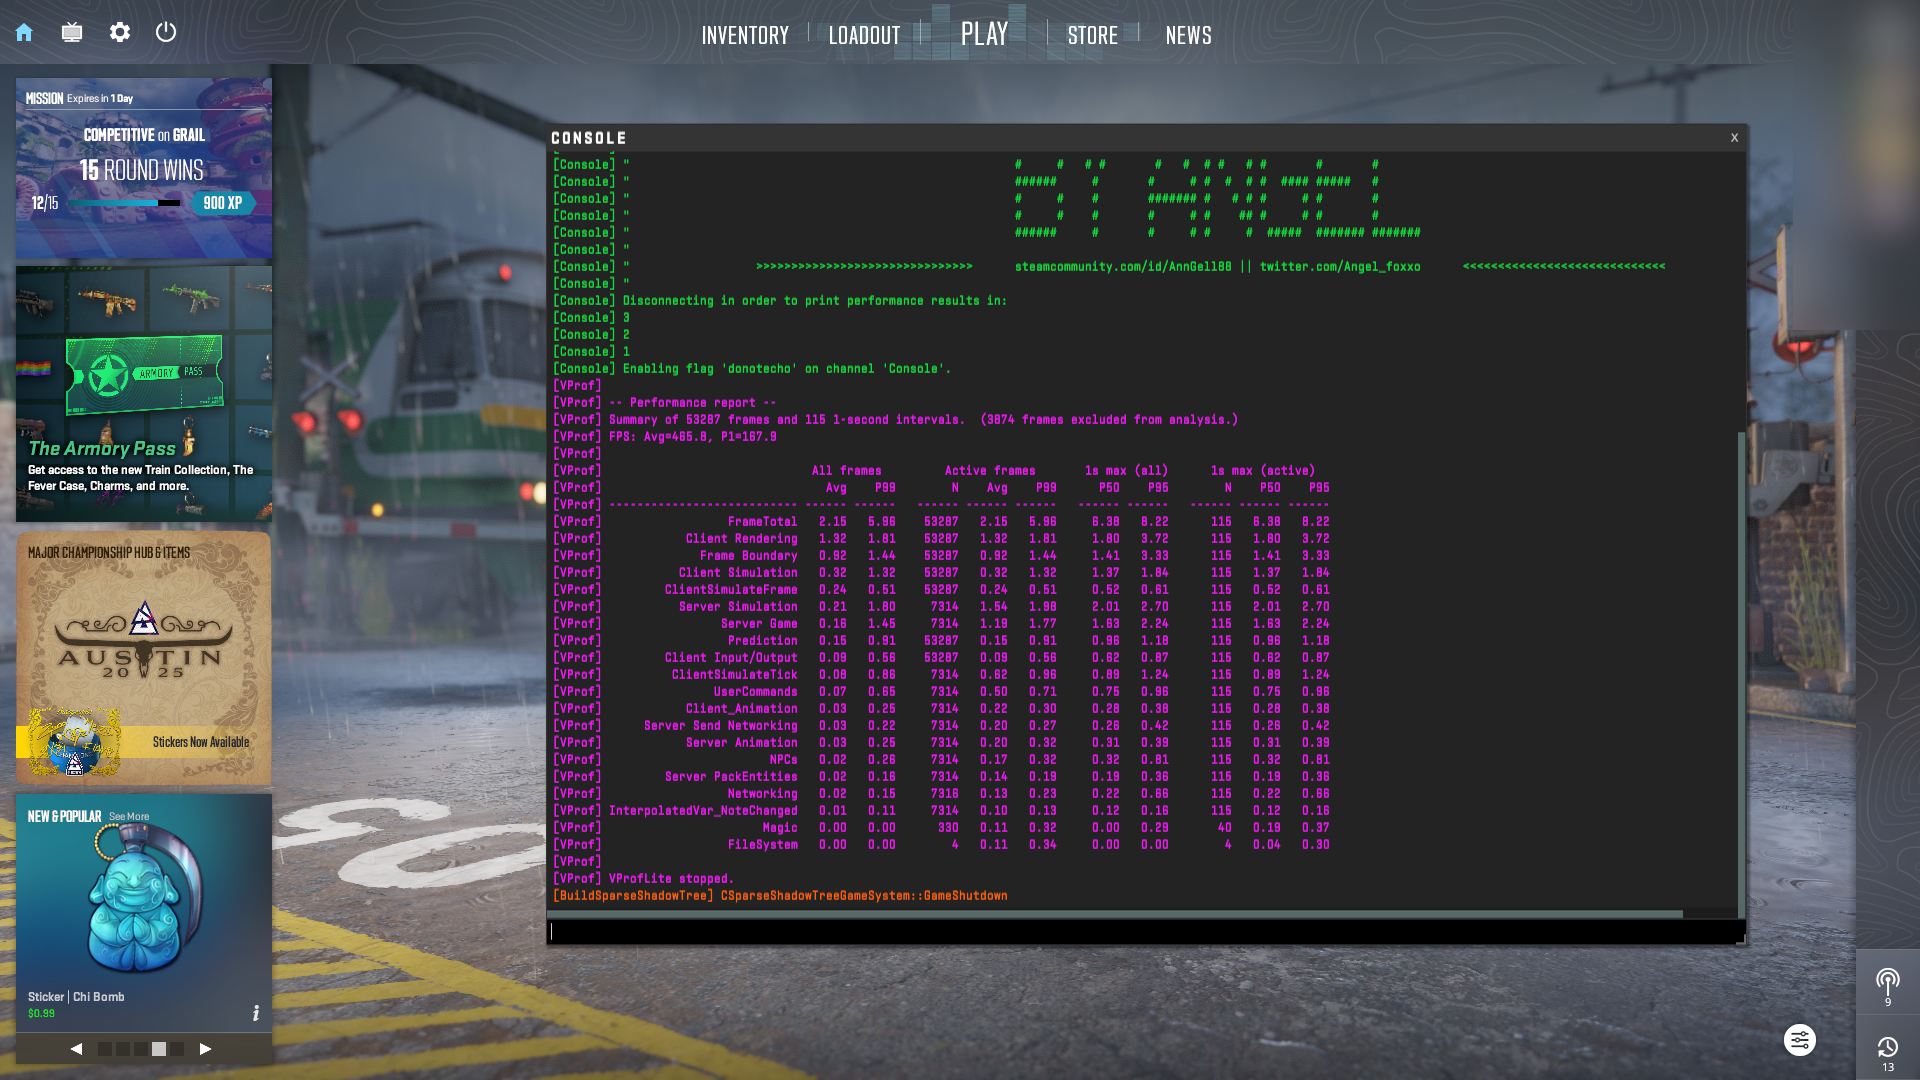Click the 12/15 mission progress bar

tap(124, 203)
